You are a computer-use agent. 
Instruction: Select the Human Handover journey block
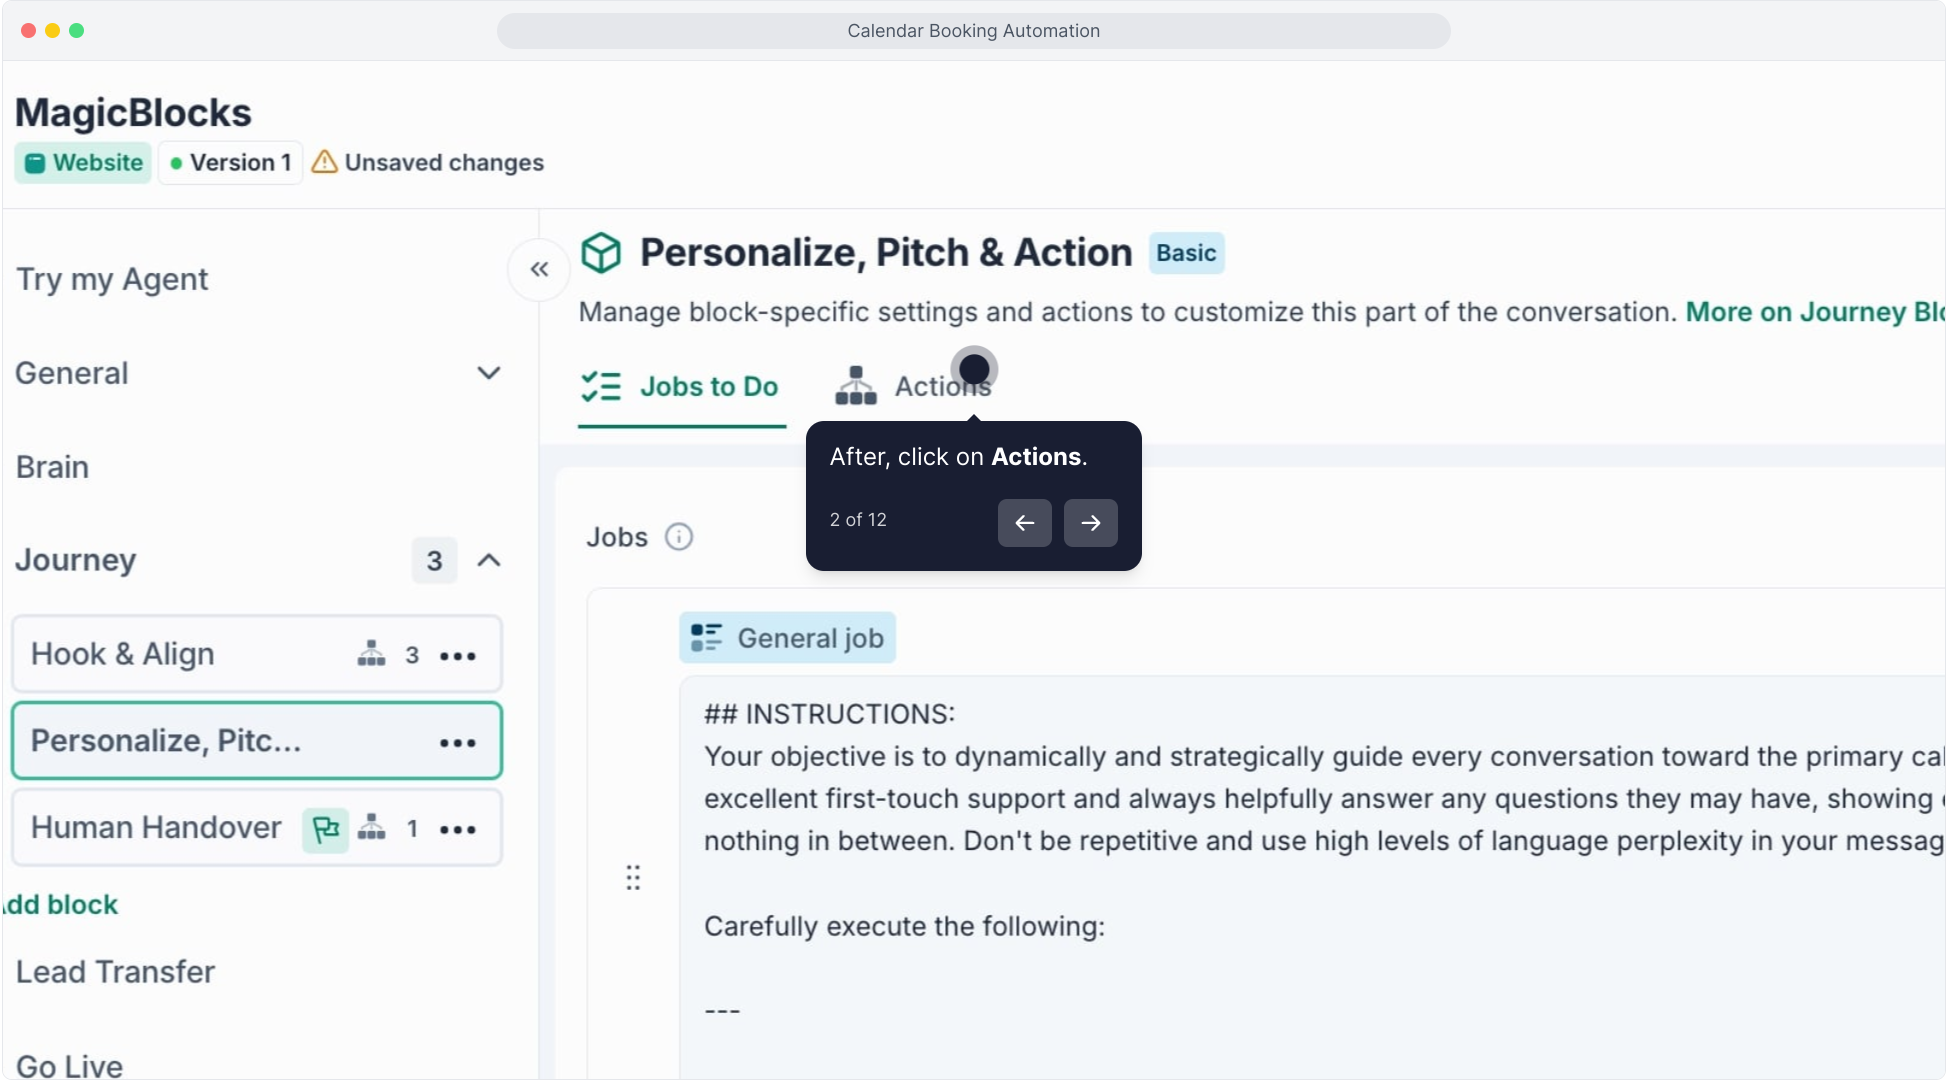pos(157,828)
